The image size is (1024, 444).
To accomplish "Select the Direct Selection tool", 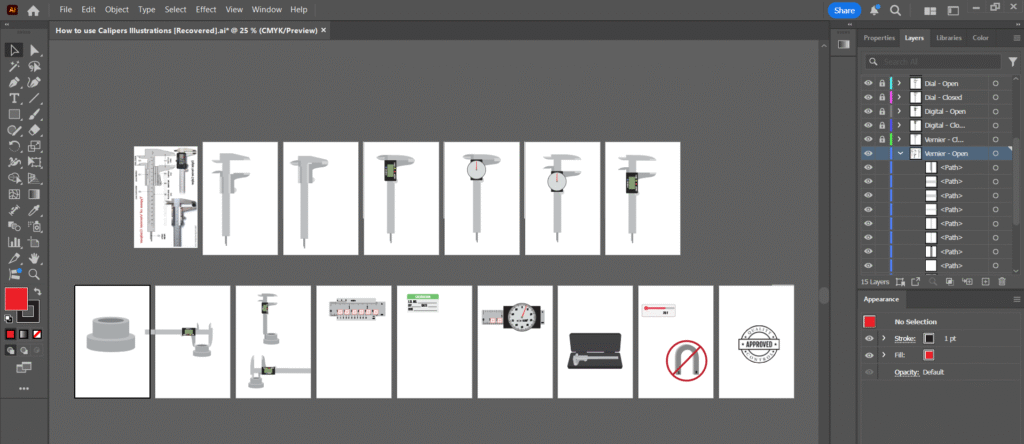I will 35,50.
